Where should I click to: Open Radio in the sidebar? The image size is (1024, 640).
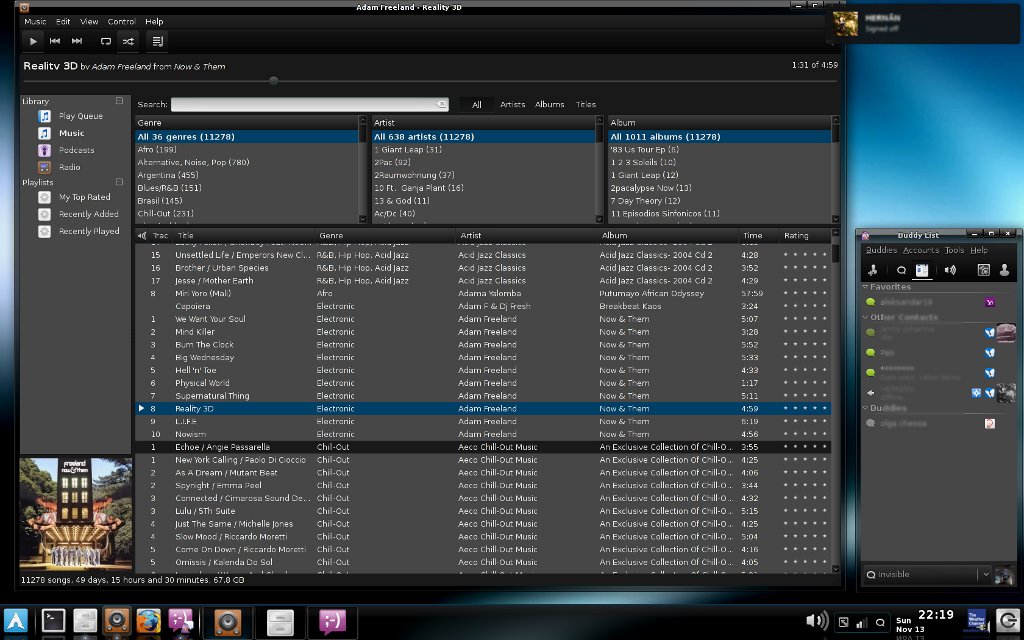click(x=69, y=167)
